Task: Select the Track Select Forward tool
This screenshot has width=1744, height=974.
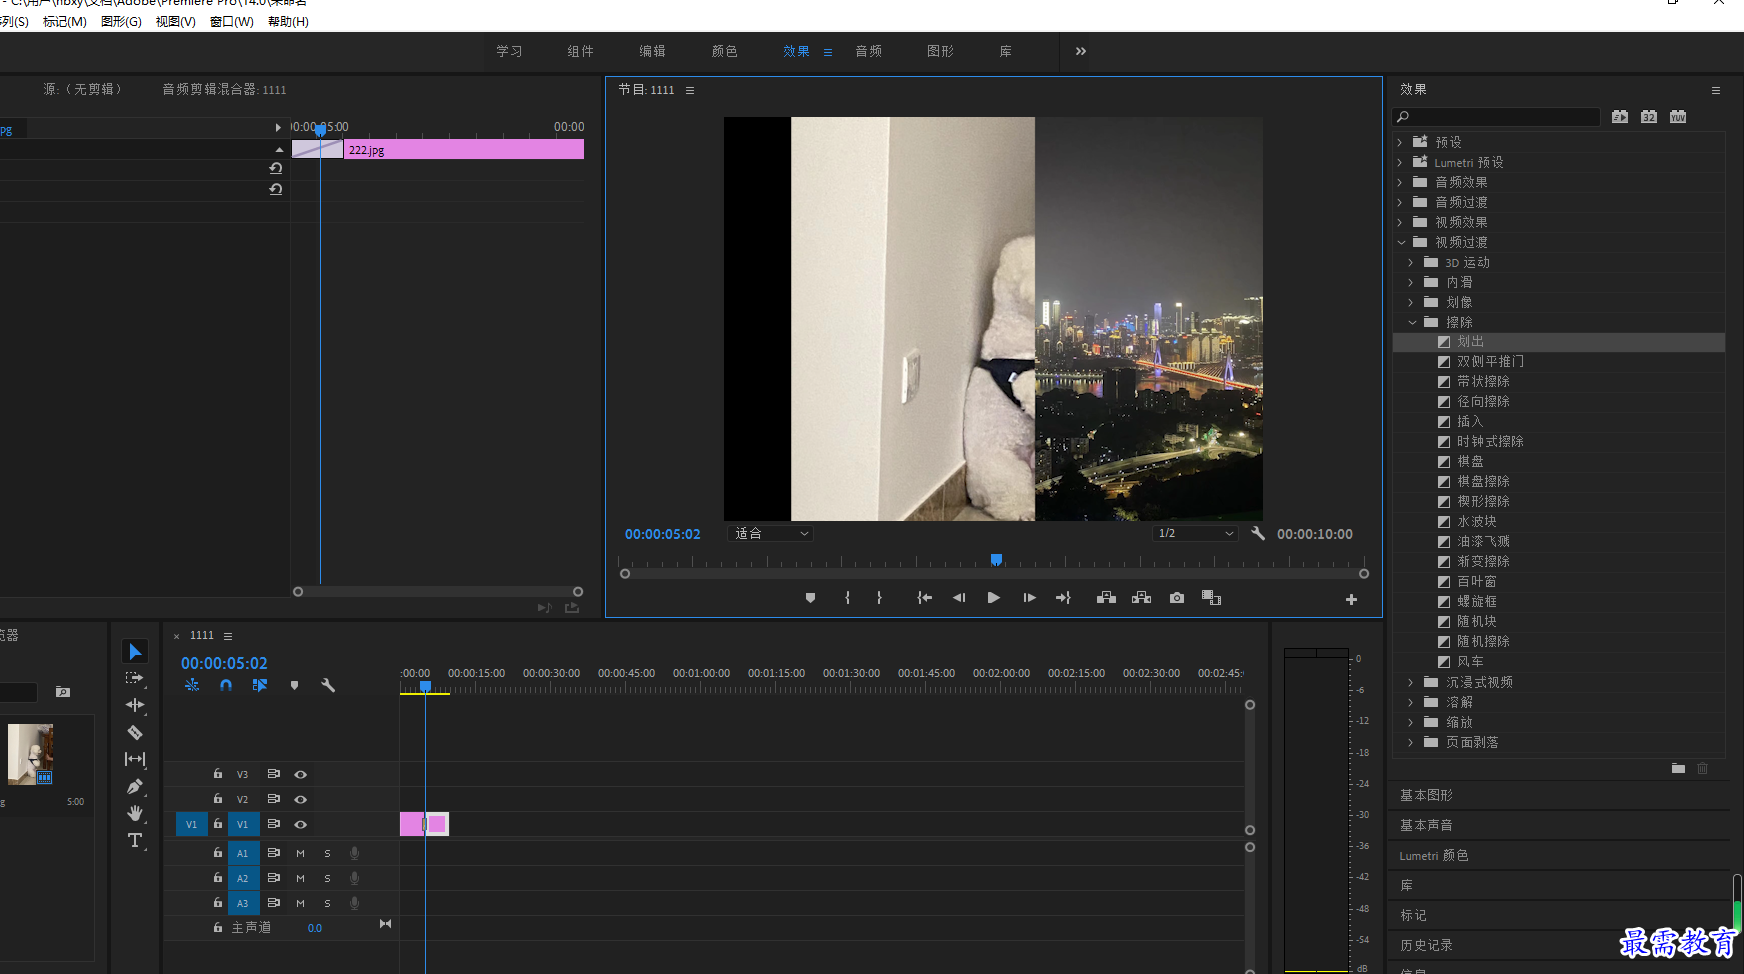Action: (134, 678)
